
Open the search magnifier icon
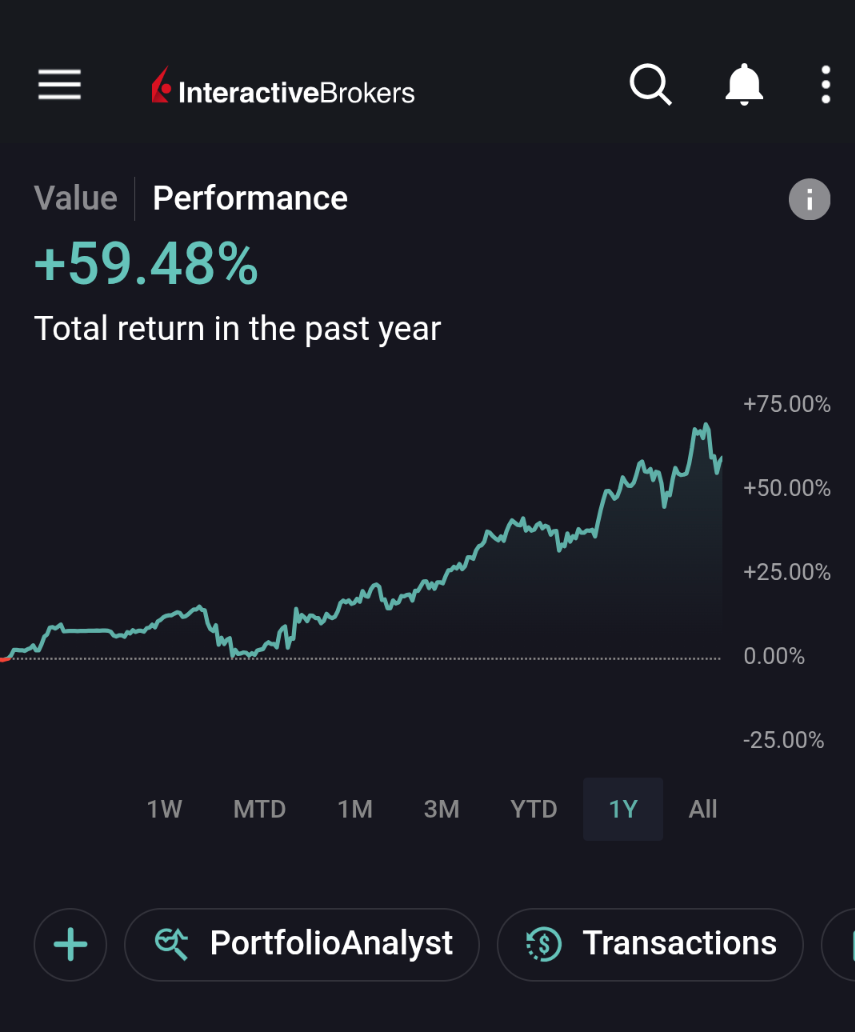(x=650, y=85)
